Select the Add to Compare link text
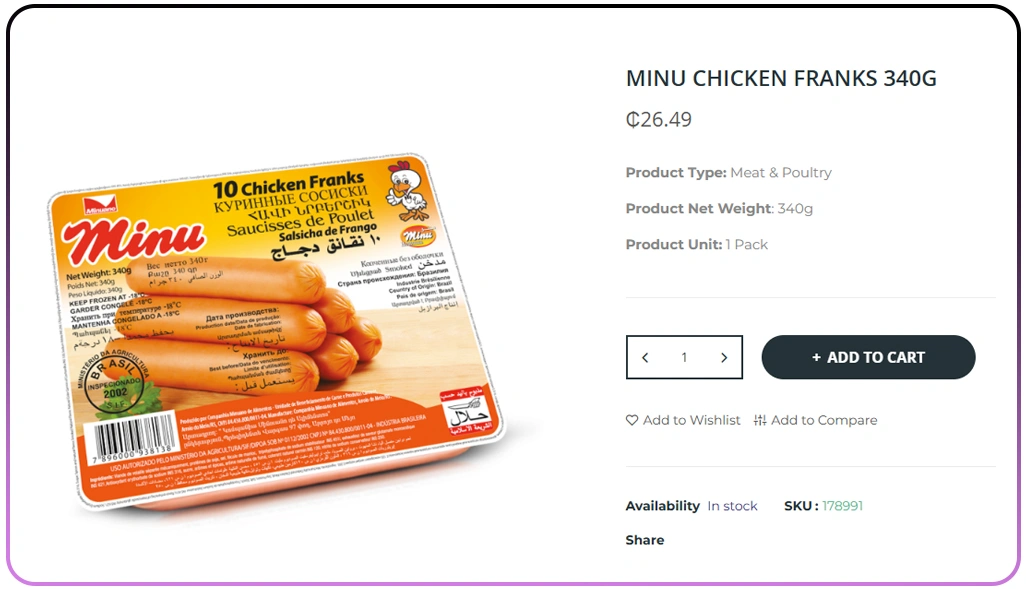The height and width of the screenshot is (589, 1026). click(824, 420)
